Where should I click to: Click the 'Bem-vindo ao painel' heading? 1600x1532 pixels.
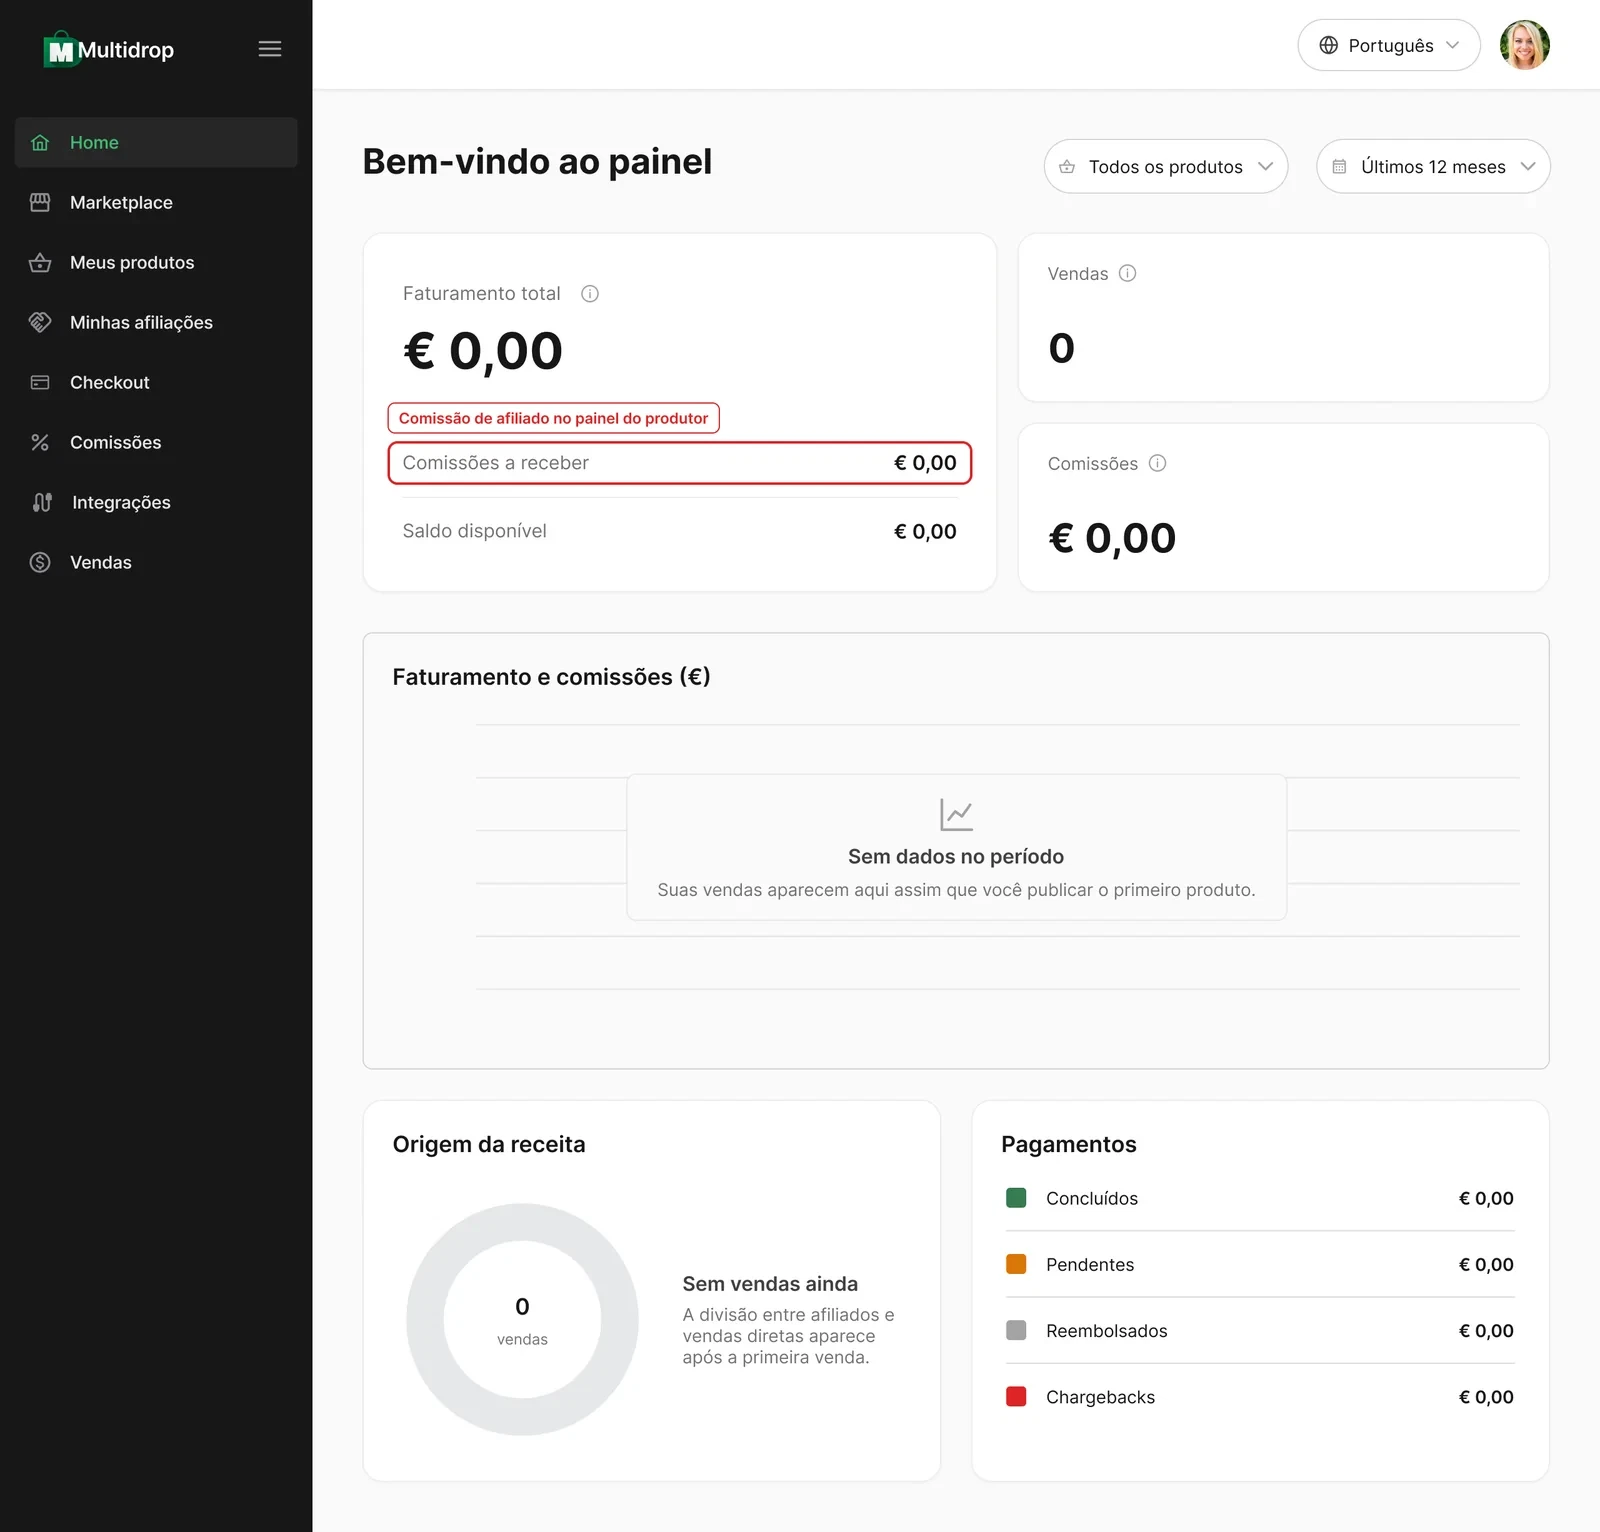click(537, 161)
